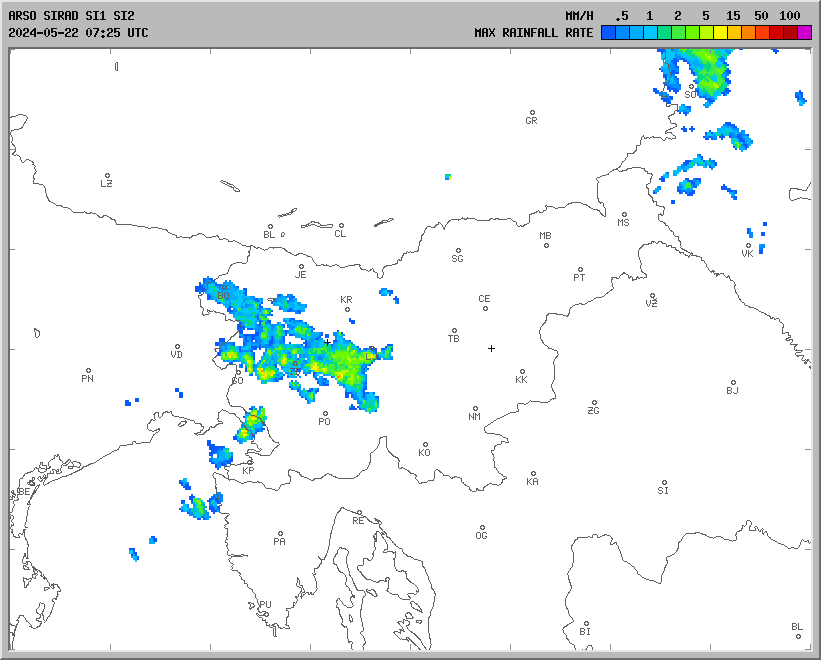Click the ZG city marker
Image resolution: width=821 pixels, height=660 pixels.
pos(594,403)
